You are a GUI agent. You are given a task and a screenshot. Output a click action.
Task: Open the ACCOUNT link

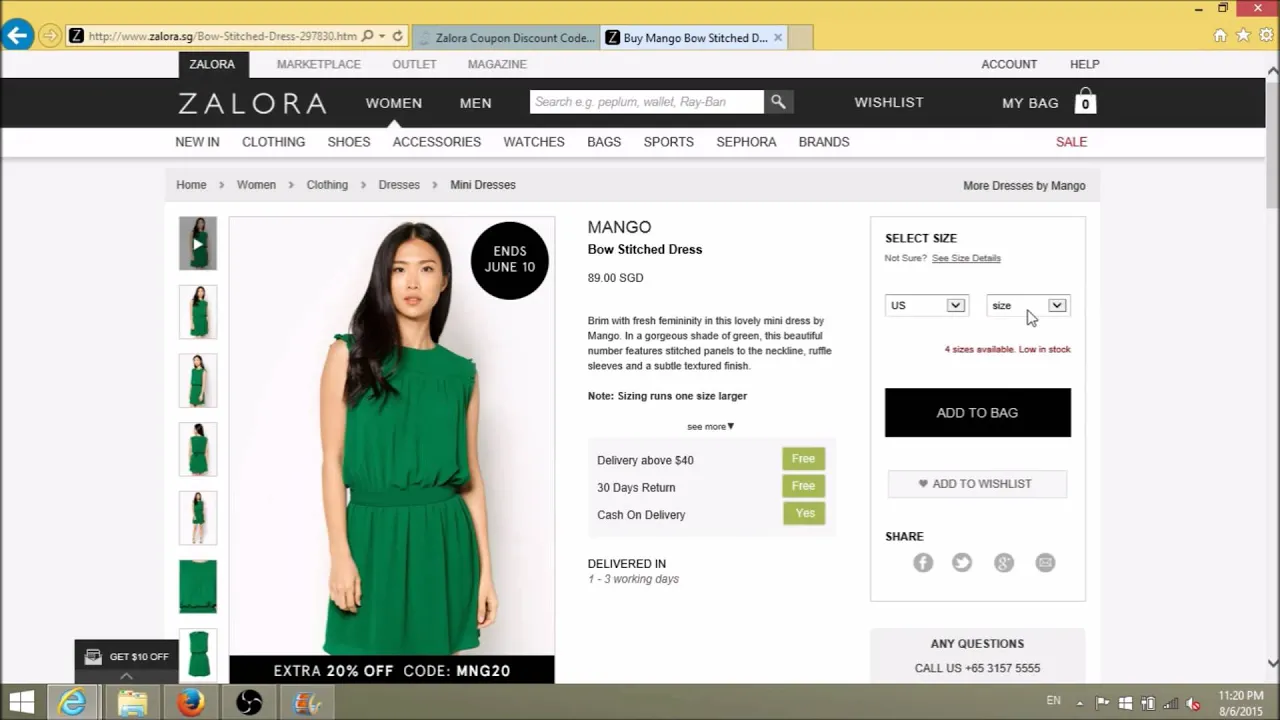pos(1009,64)
